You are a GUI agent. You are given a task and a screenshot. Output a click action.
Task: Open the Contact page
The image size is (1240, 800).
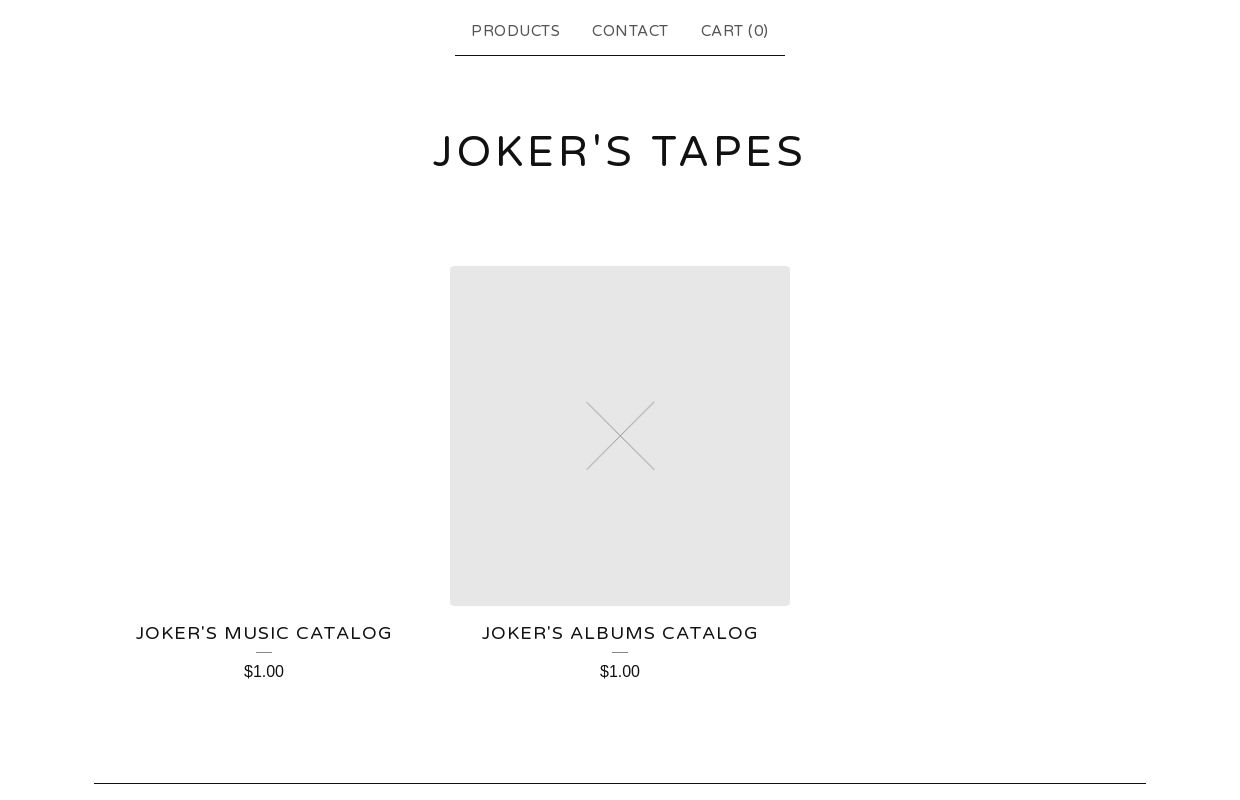click(x=630, y=31)
